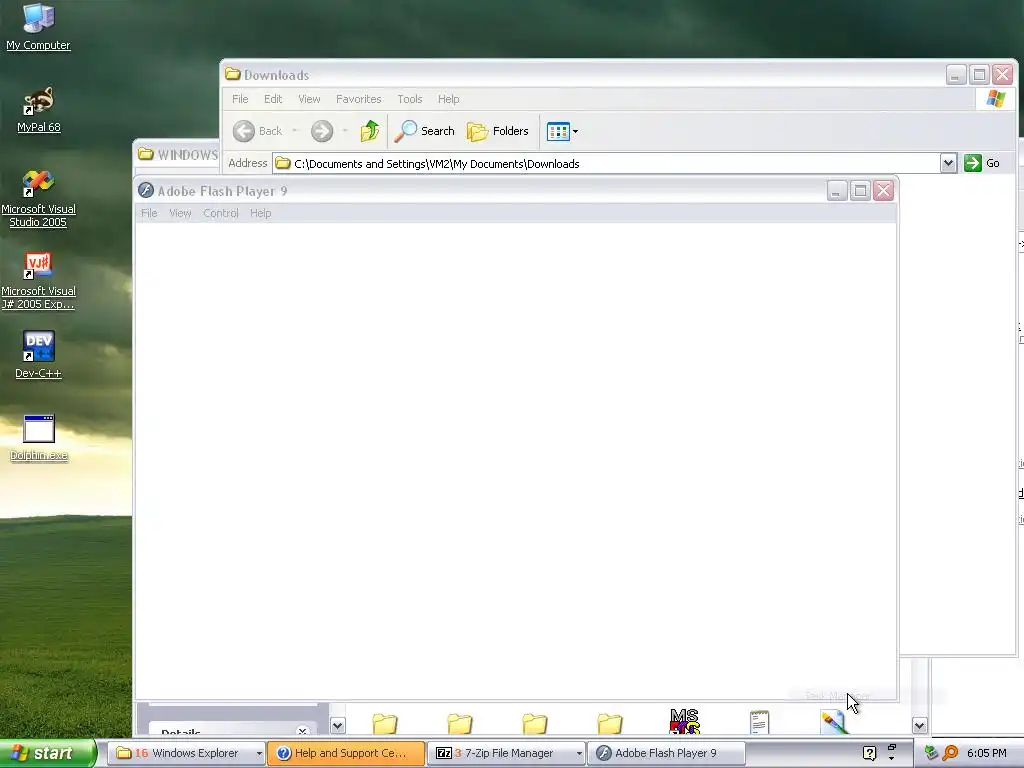Click the help question mark taskbar icon
This screenshot has width=1024, height=768.
869,753
